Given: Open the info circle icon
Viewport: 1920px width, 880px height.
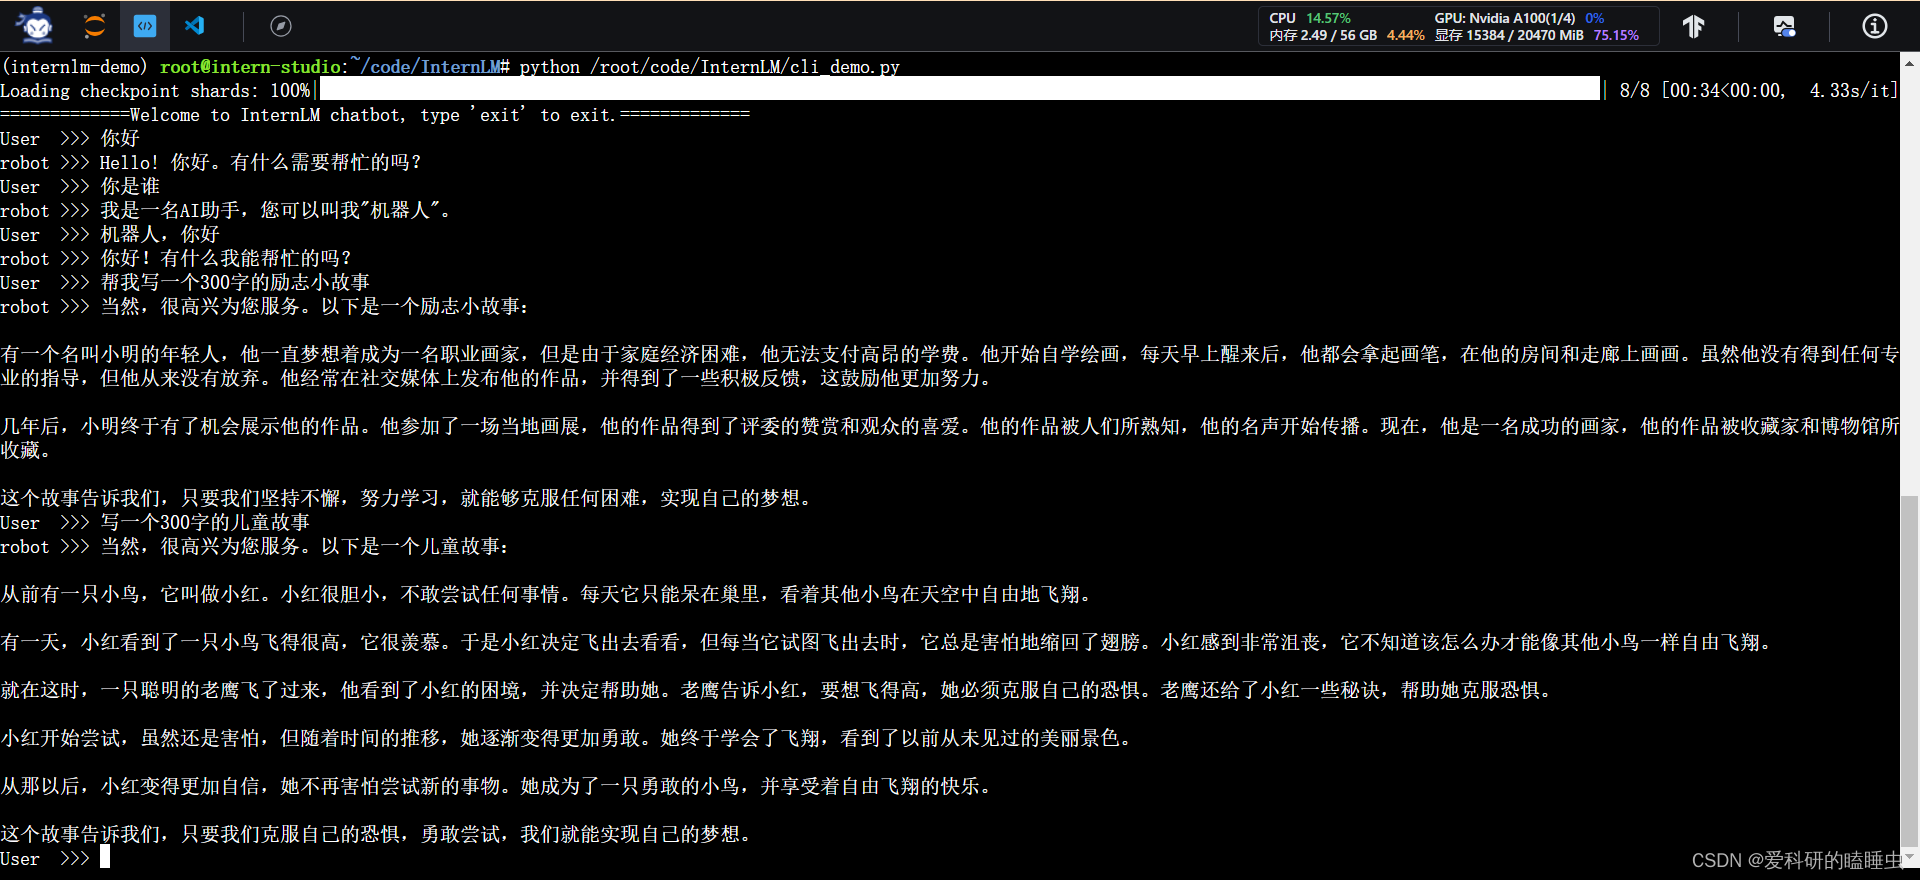Looking at the screenshot, I should click(x=1875, y=26).
